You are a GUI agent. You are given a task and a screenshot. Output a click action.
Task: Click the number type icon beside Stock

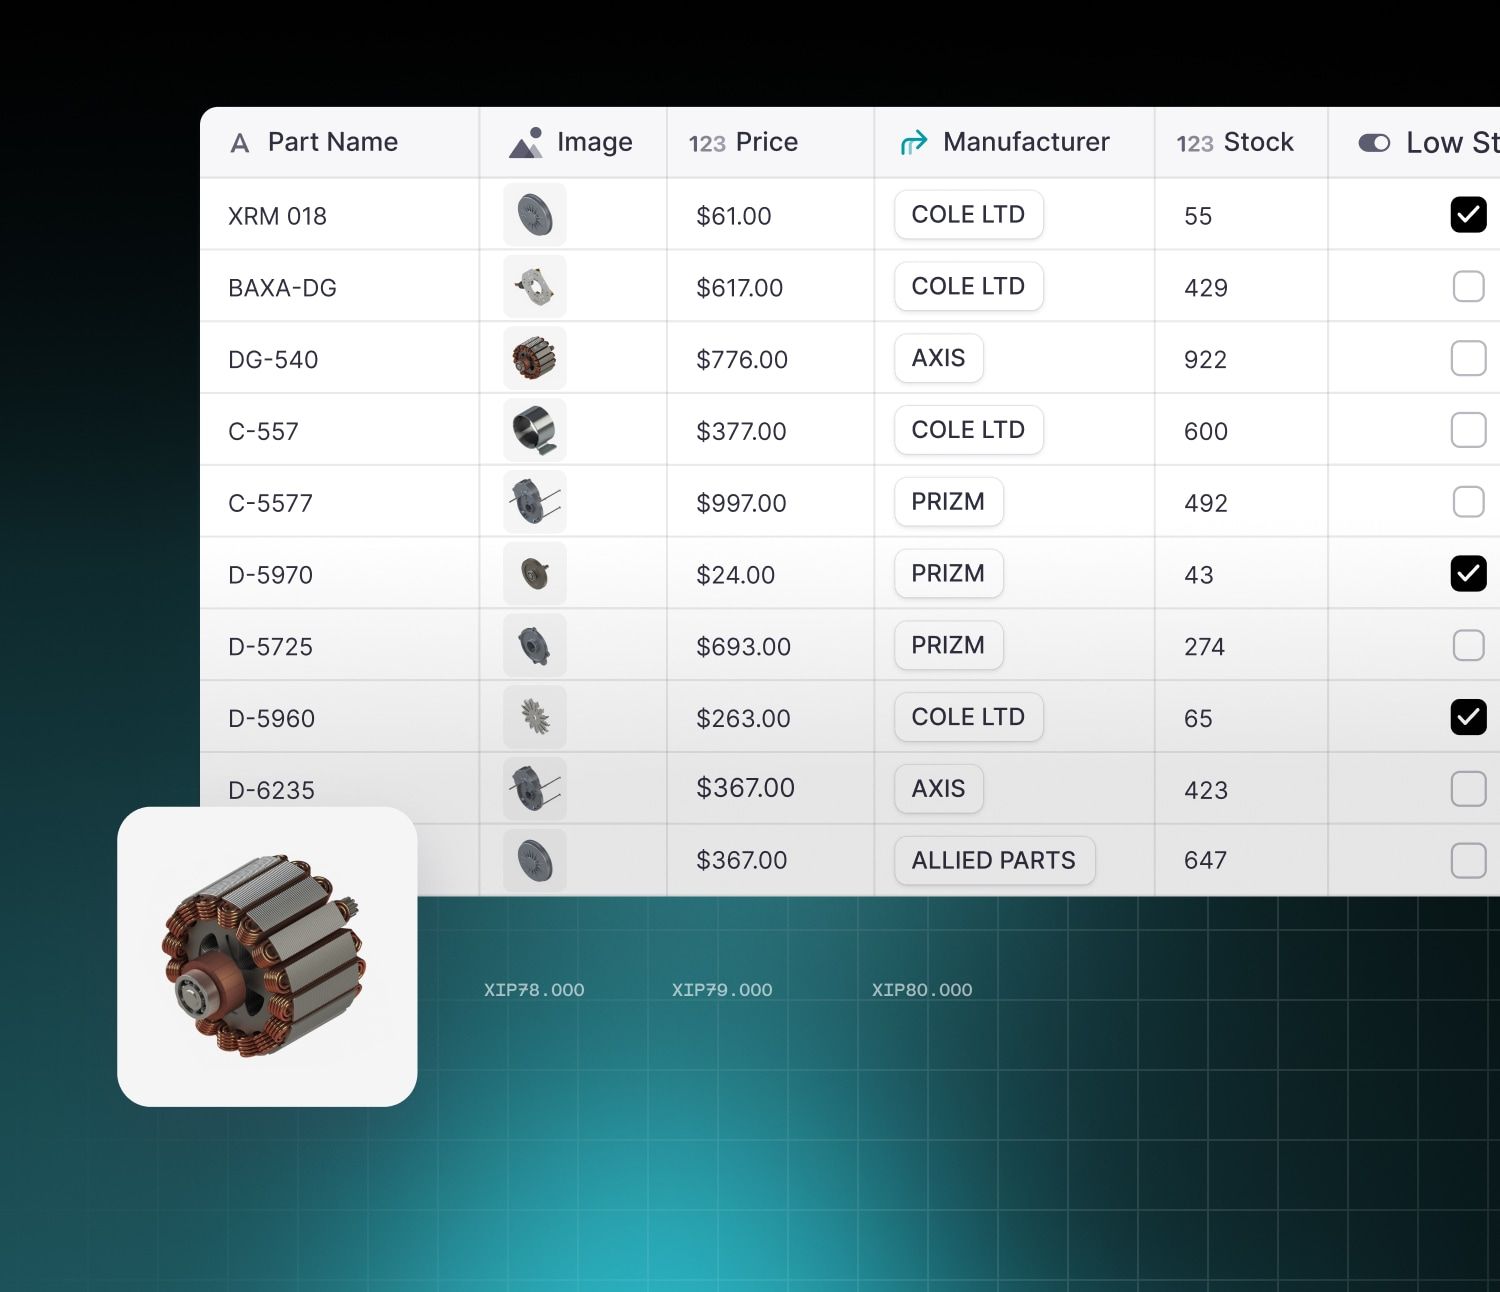1194,144
